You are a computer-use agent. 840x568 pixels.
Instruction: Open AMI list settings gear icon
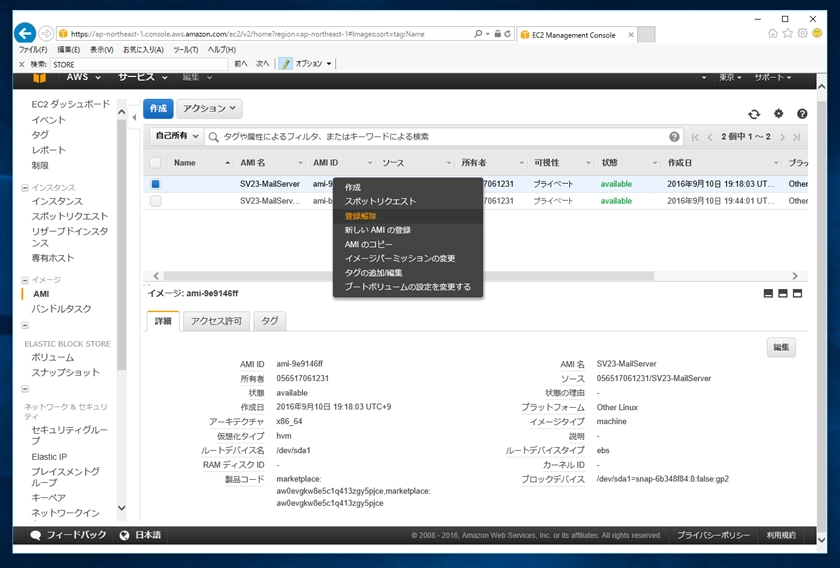click(x=778, y=114)
